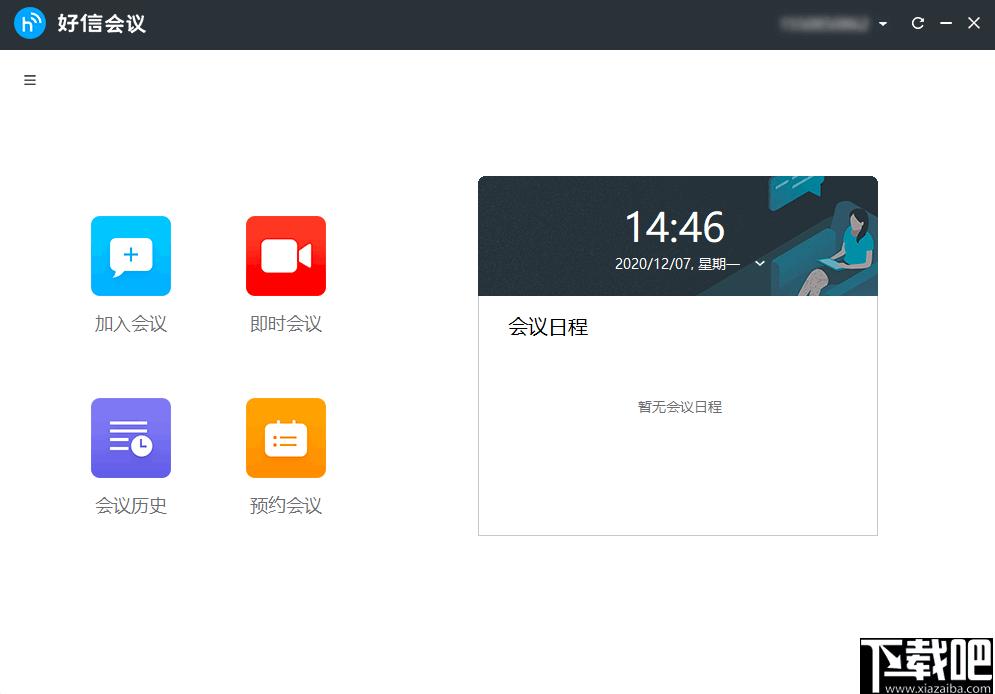The image size is (995, 694).
Task: Click the 好信会议 logo icon
Action: tap(29, 23)
